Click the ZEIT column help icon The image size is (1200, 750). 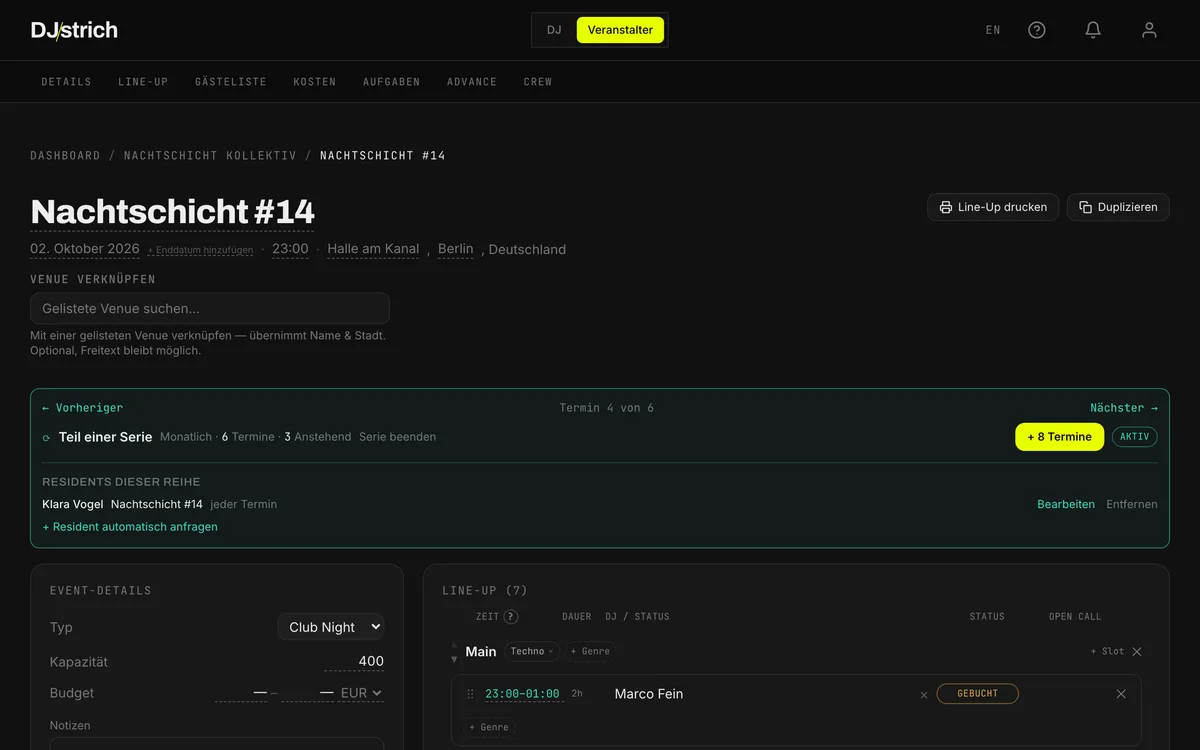pyautogui.click(x=511, y=617)
